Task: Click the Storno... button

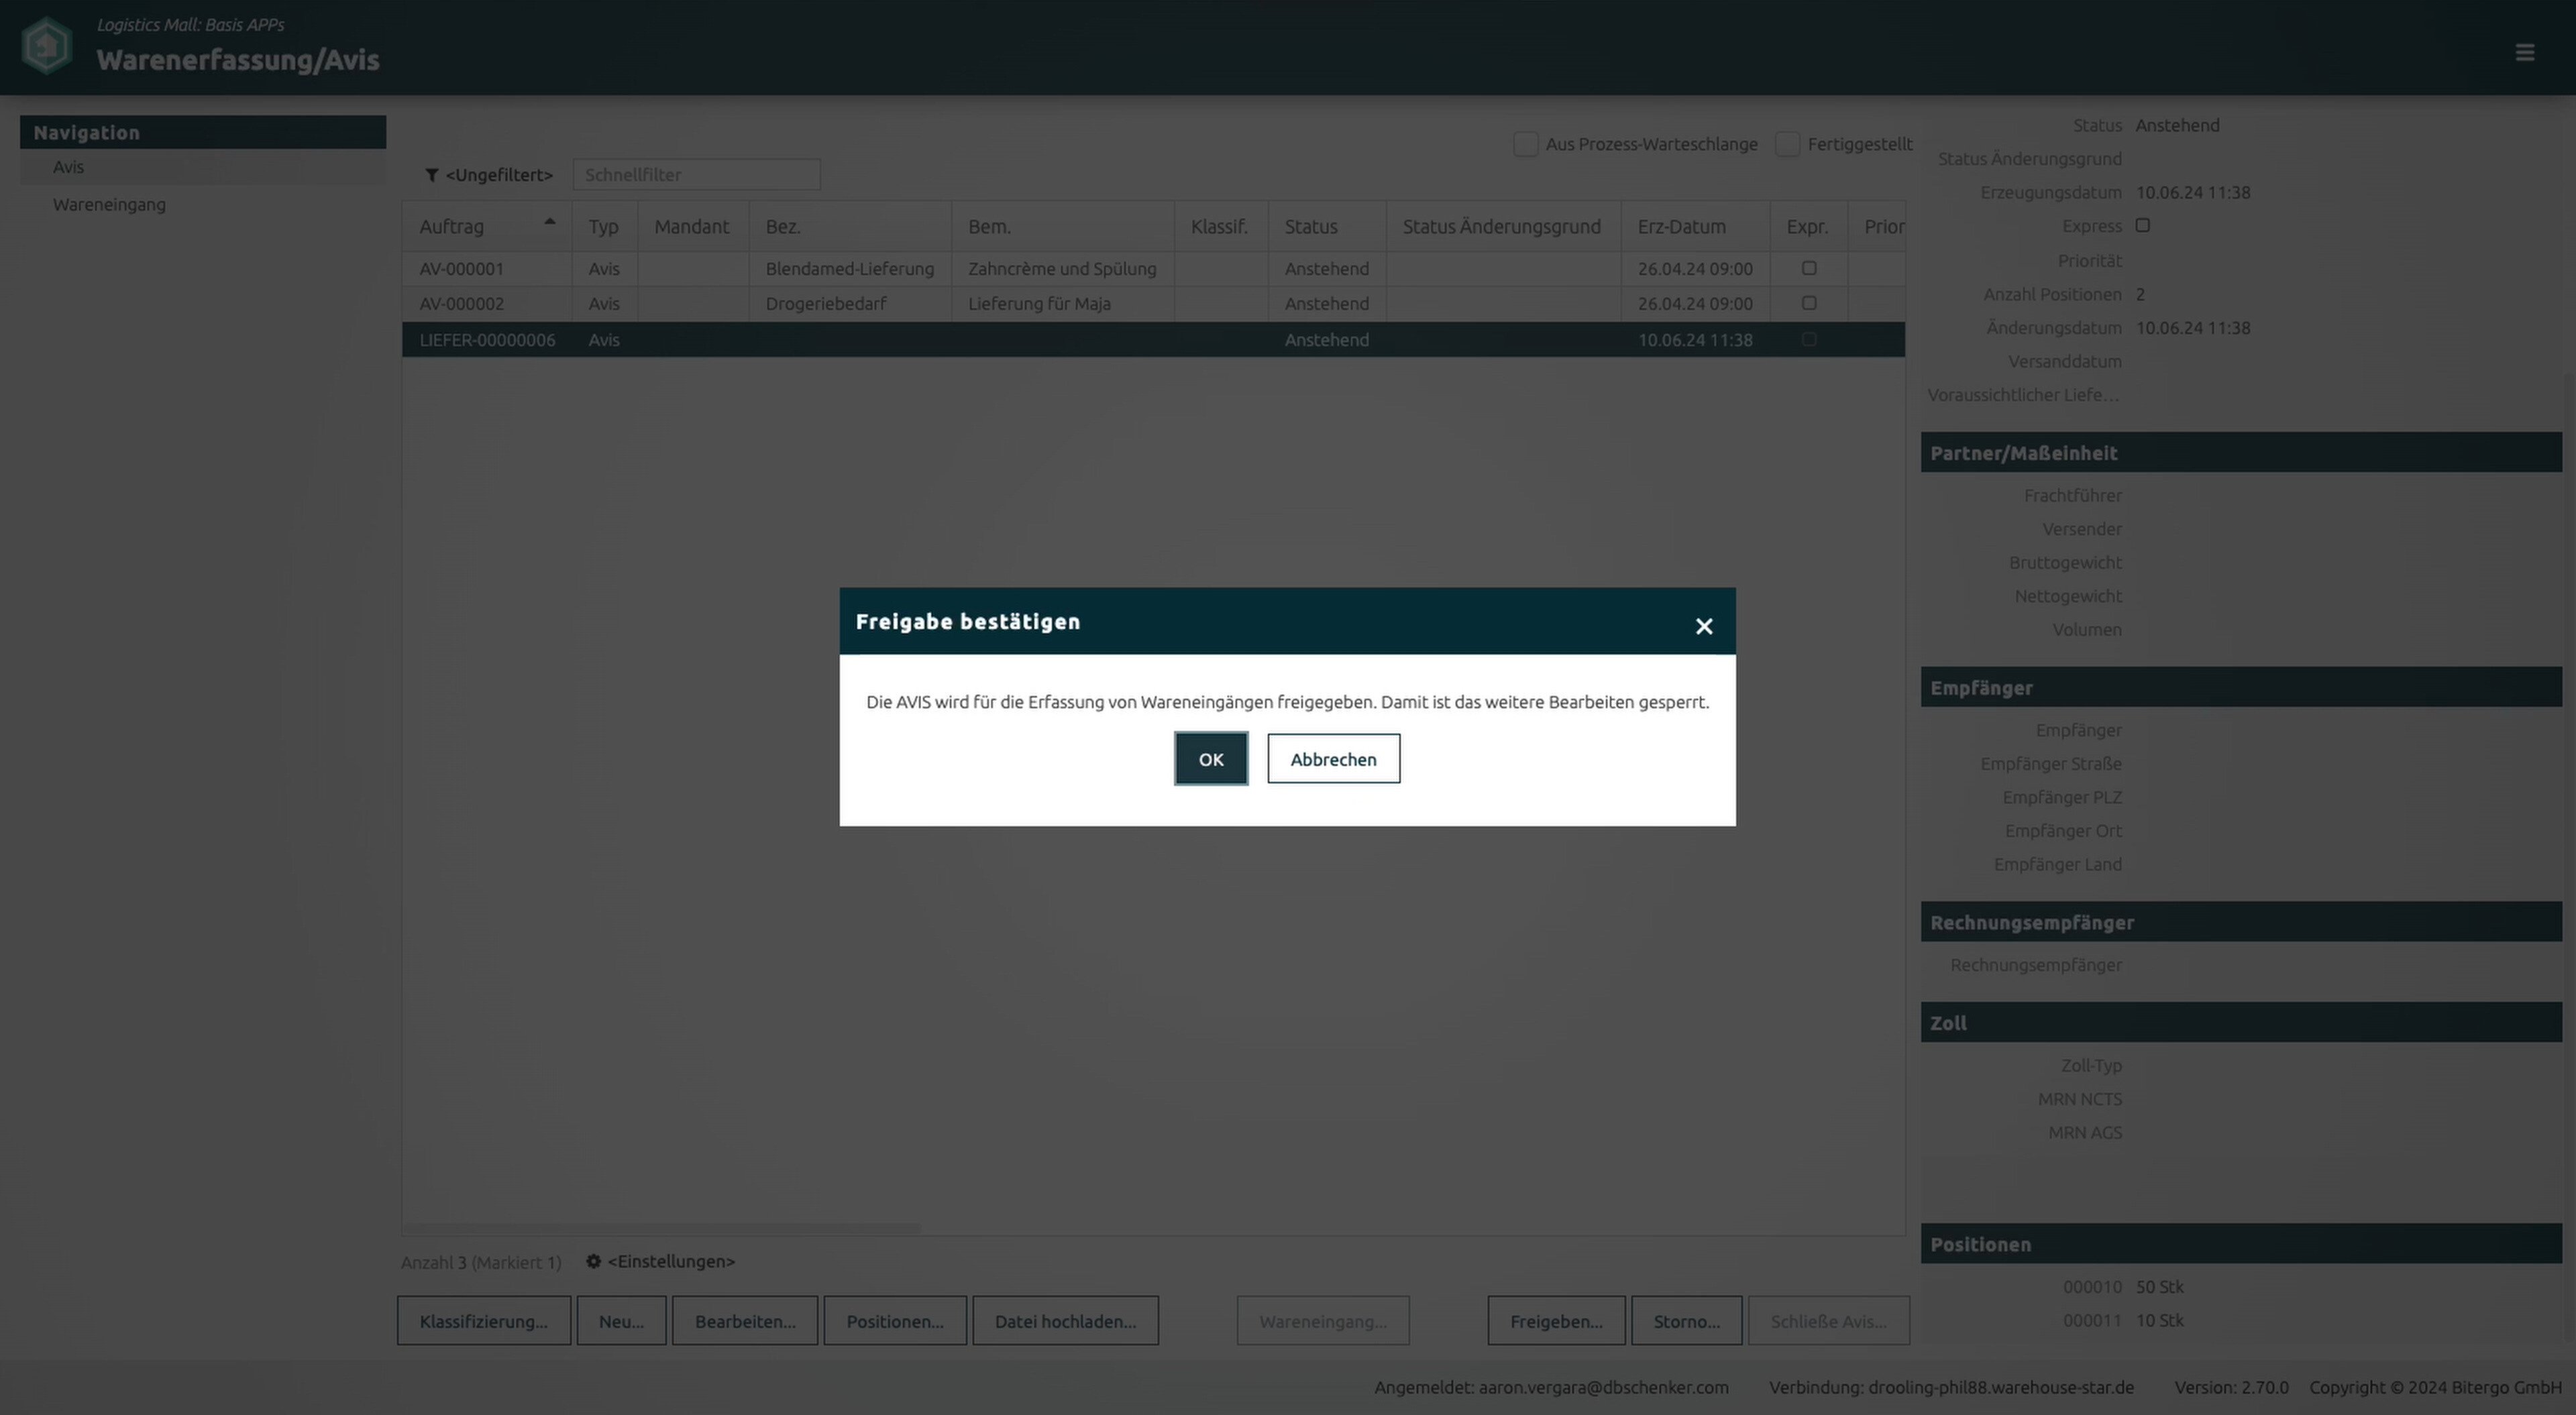Action: tap(1687, 1321)
